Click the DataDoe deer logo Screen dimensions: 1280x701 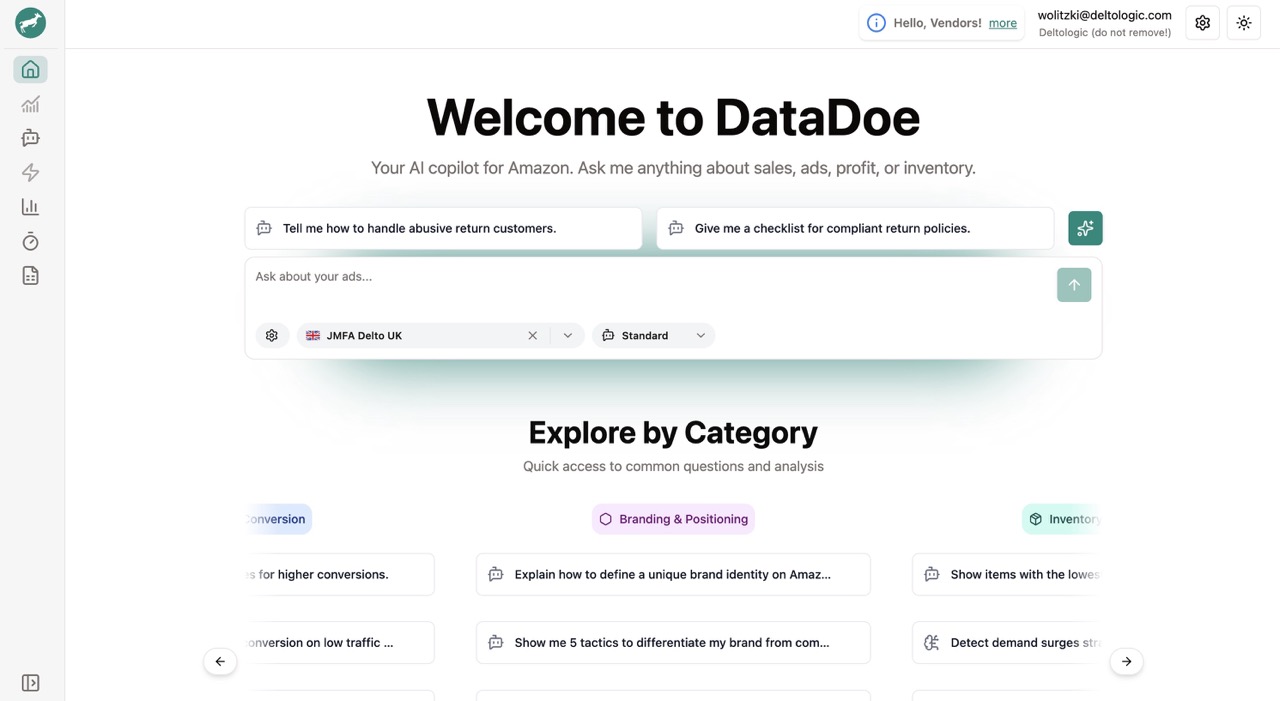[x=31, y=23]
